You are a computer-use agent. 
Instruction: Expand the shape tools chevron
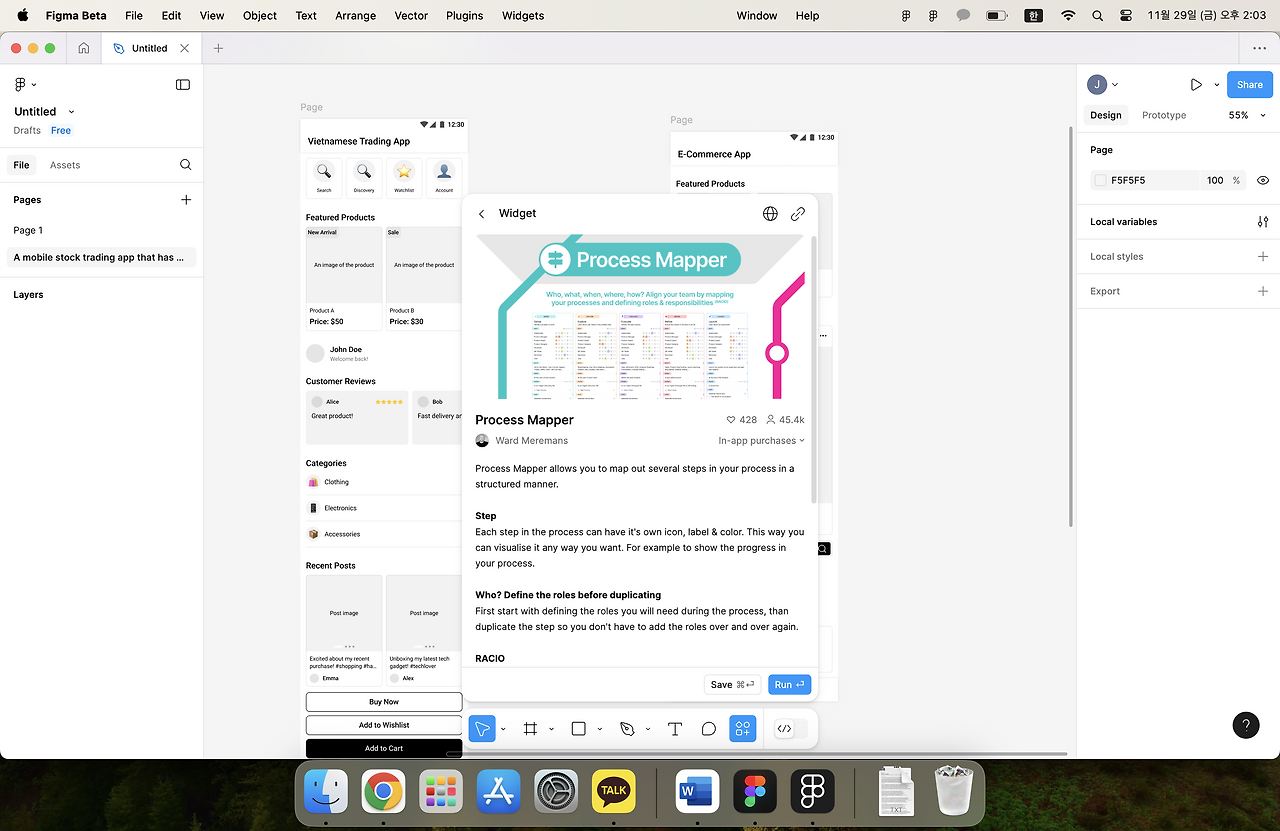(599, 729)
